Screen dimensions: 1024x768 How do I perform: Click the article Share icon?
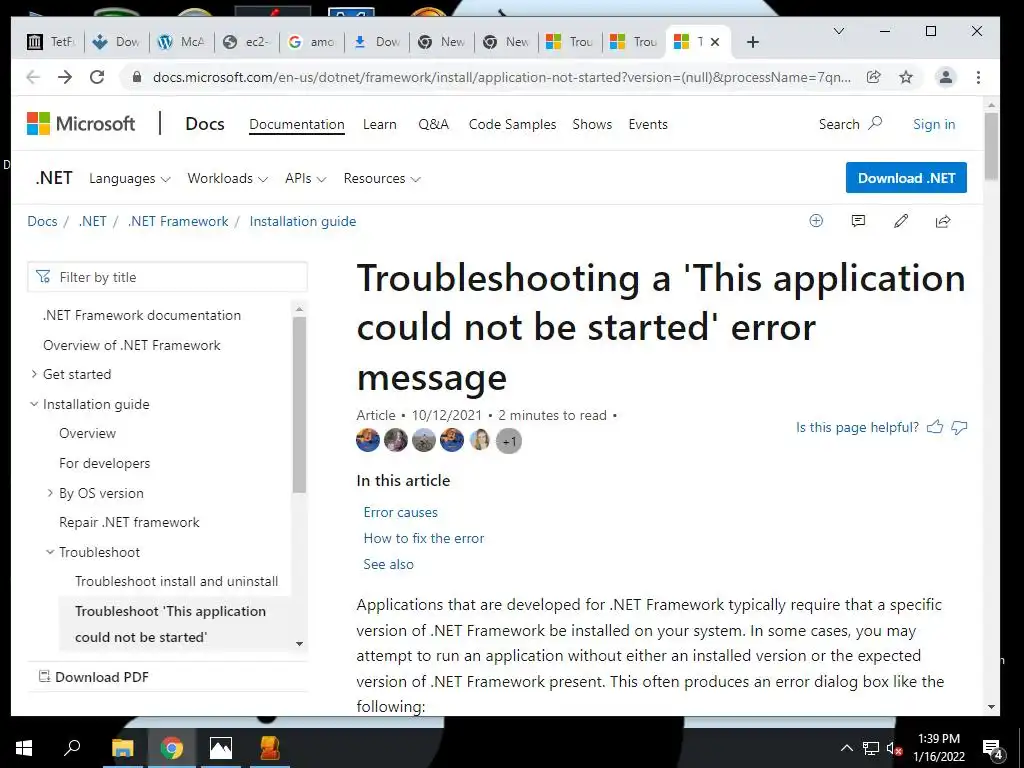point(943,221)
